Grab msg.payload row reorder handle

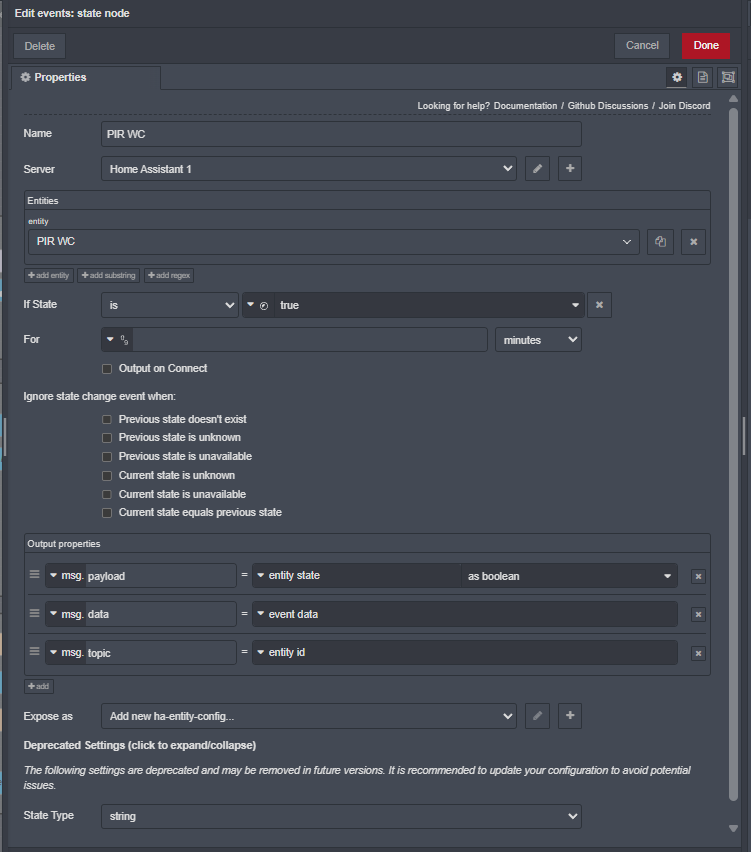pyautogui.click(x=34, y=574)
